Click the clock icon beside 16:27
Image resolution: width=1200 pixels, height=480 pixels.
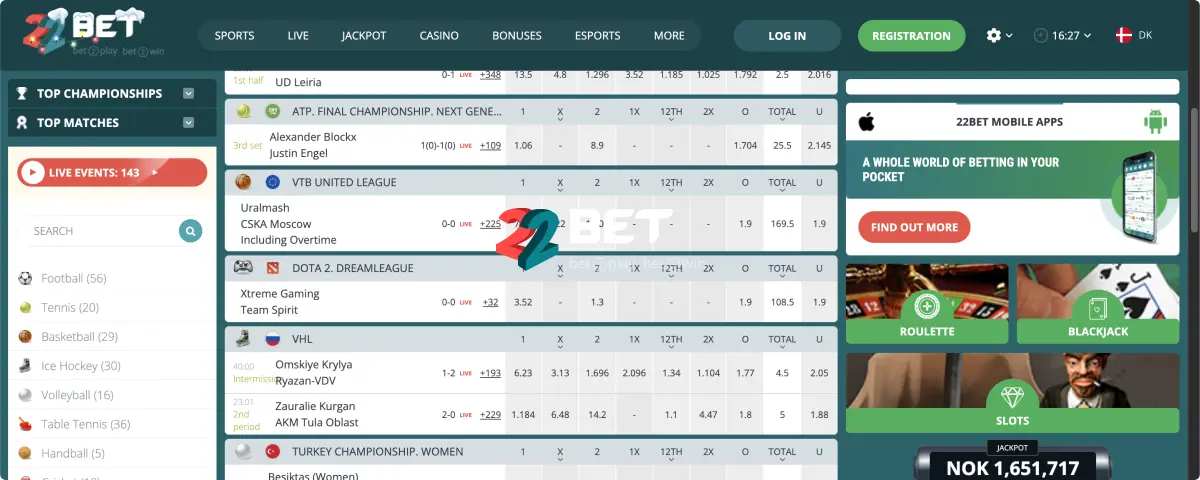1041,35
